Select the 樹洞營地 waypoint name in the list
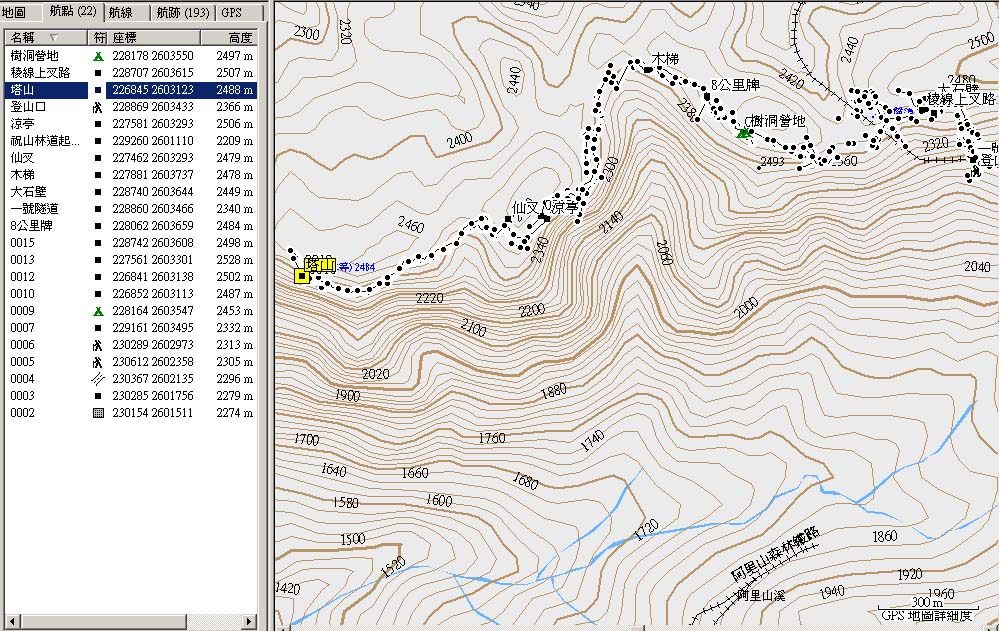This screenshot has width=999, height=631. [34, 56]
